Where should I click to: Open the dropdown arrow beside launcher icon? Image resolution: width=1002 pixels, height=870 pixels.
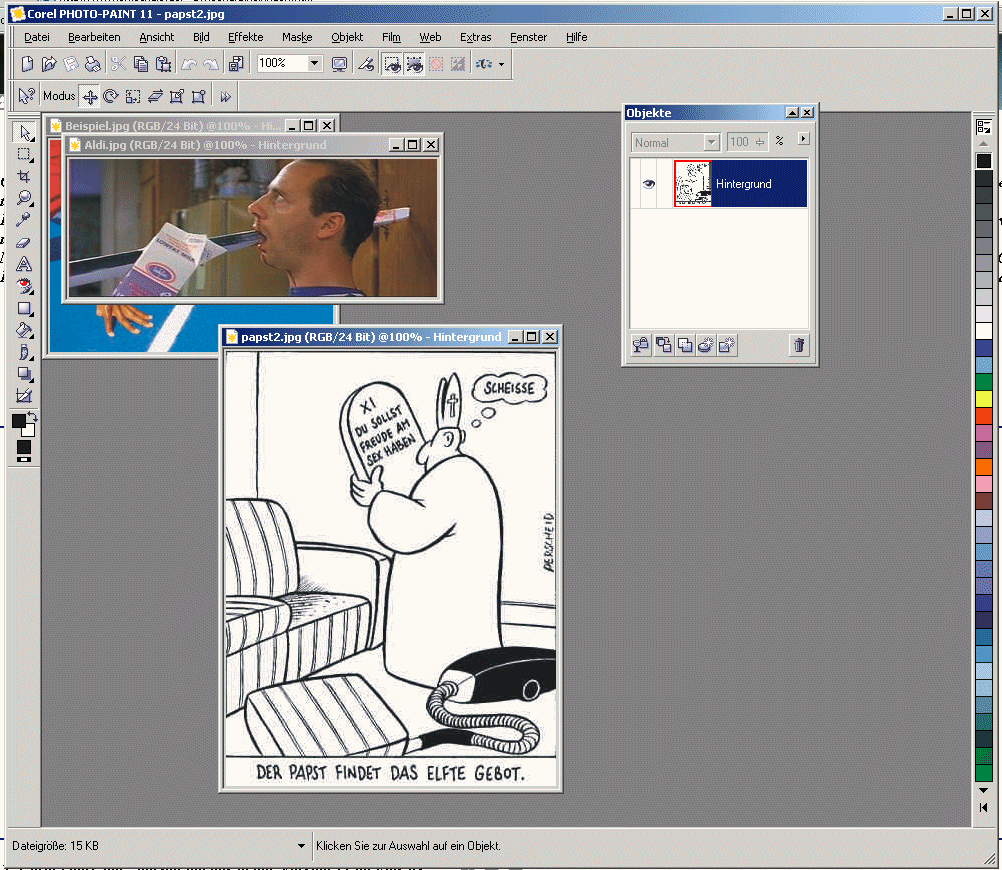(502, 64)
